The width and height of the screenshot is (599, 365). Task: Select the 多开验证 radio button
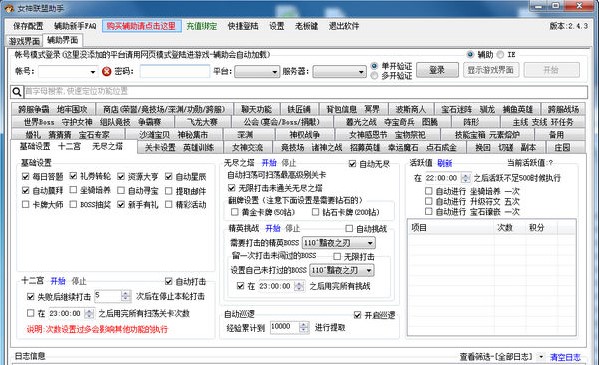(x=374, y=76)
